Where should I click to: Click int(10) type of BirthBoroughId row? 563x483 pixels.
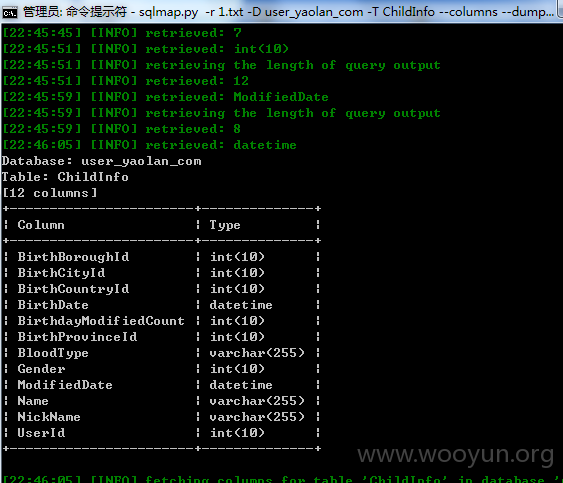[237, 257]
